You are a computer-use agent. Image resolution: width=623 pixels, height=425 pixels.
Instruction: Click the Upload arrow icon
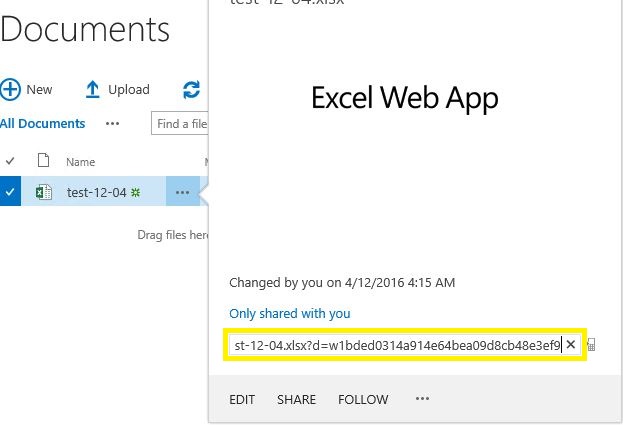click(x=93, y=89)
